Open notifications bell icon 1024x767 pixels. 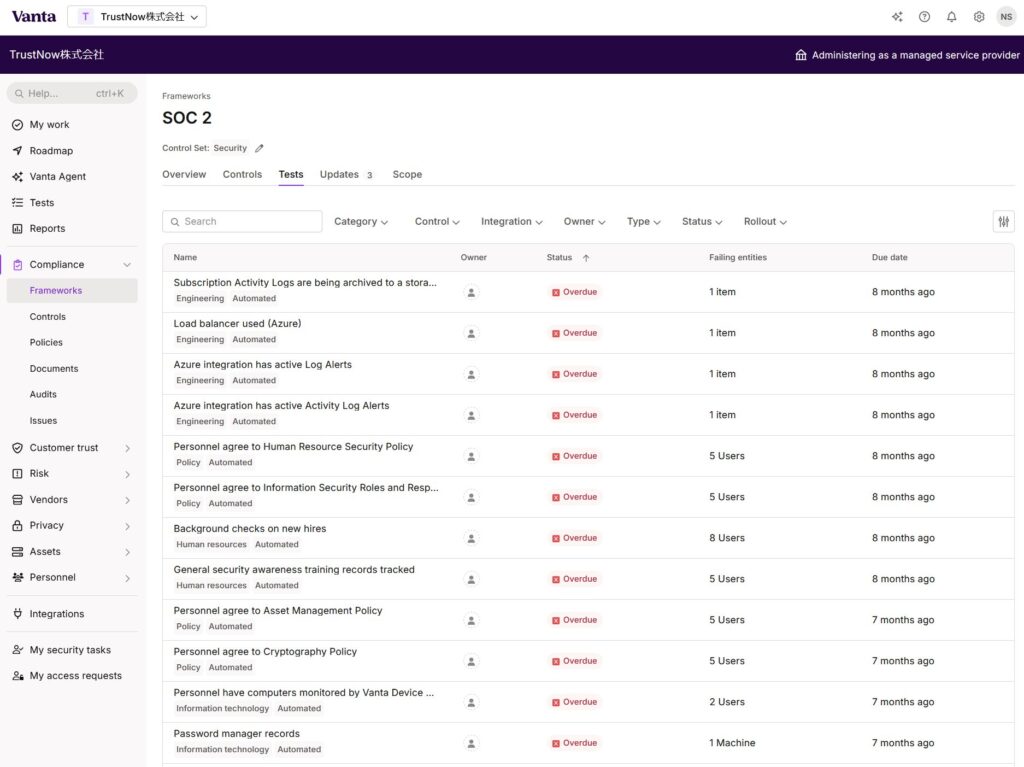951,17
